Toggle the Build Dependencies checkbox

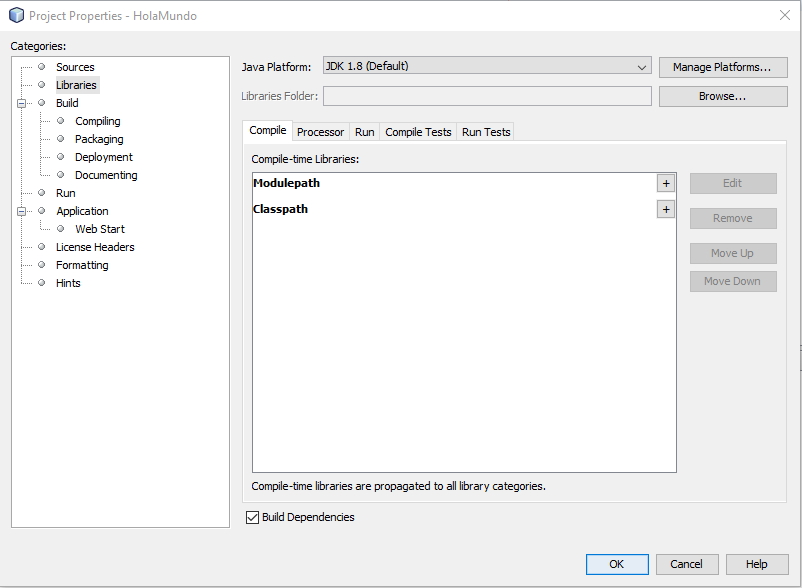point(252,517)
